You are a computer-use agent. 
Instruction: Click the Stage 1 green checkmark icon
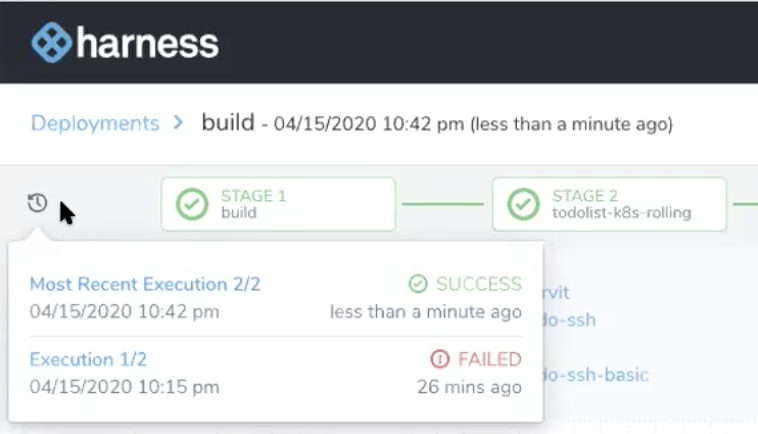tap(192, 204)
